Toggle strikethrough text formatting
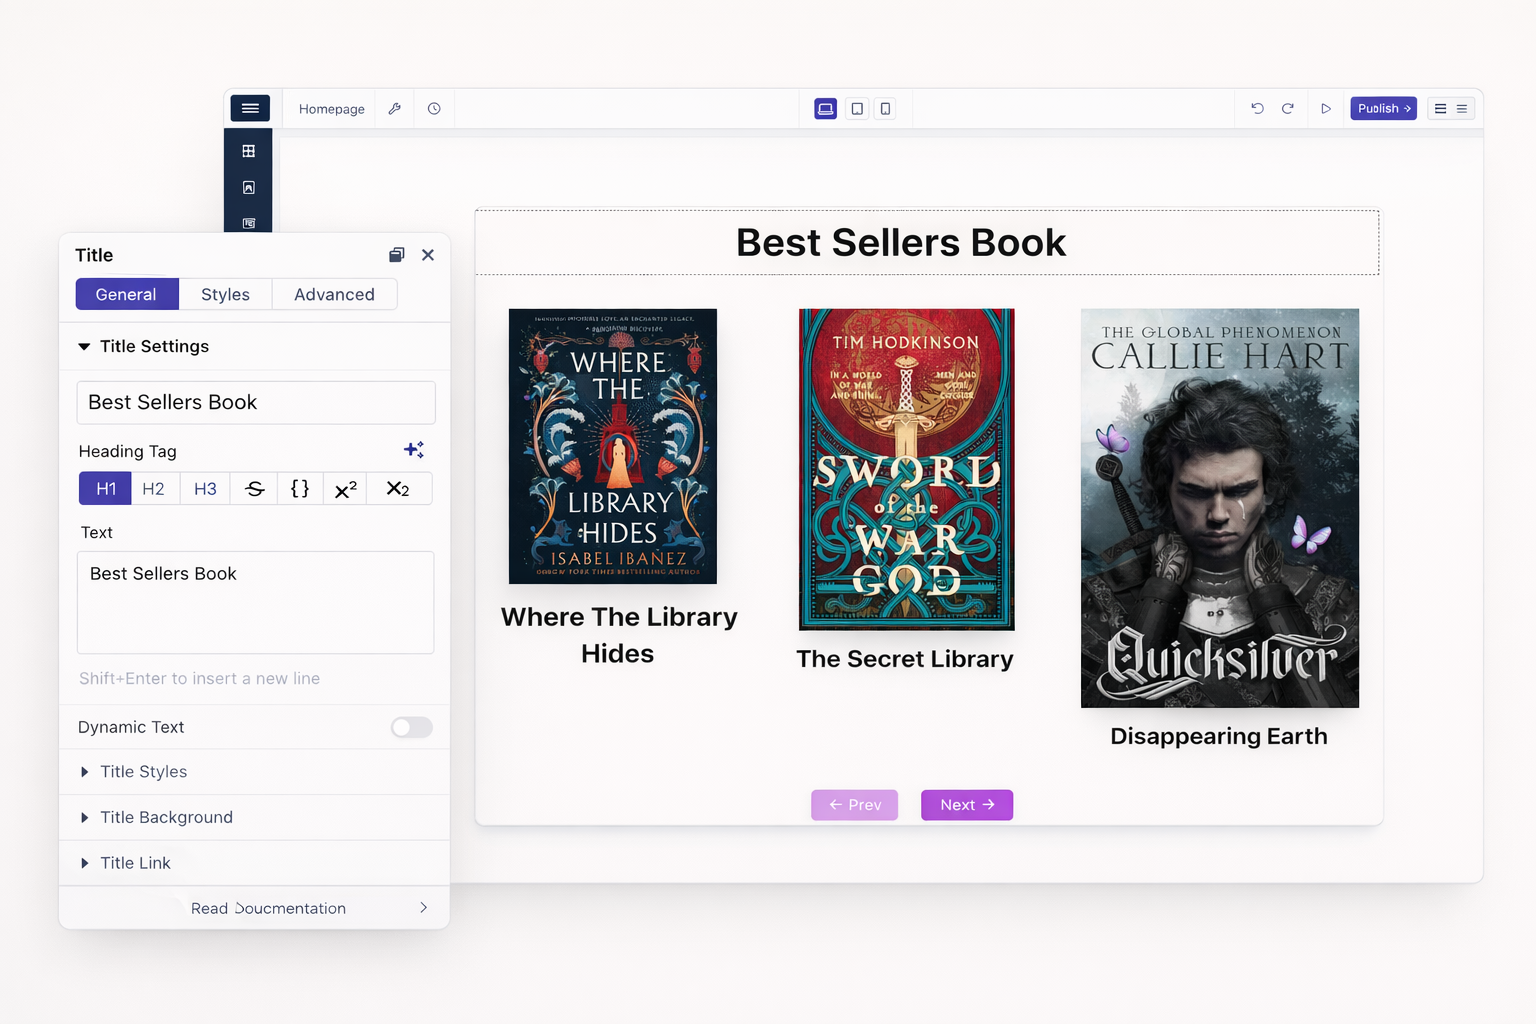Image resolution: width=1536 pixels, height=1024 pixels. coord(255,489)
